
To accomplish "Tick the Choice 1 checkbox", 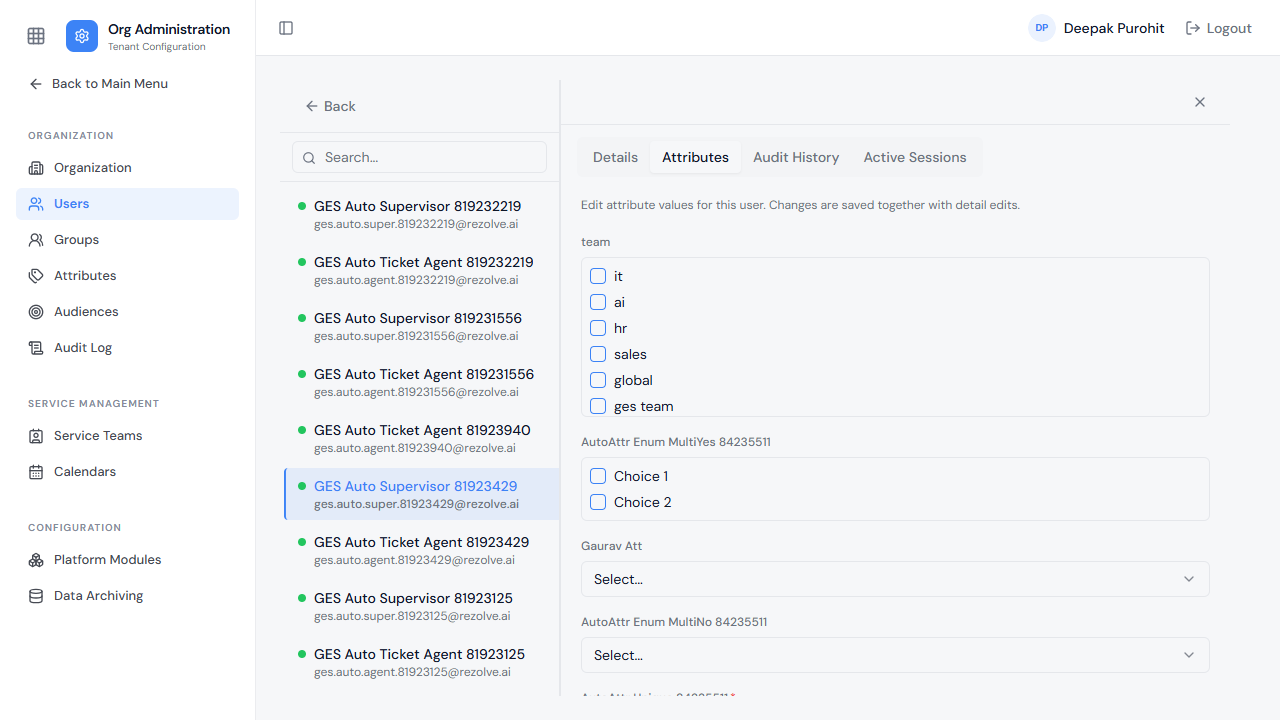I will click(598, 476).
